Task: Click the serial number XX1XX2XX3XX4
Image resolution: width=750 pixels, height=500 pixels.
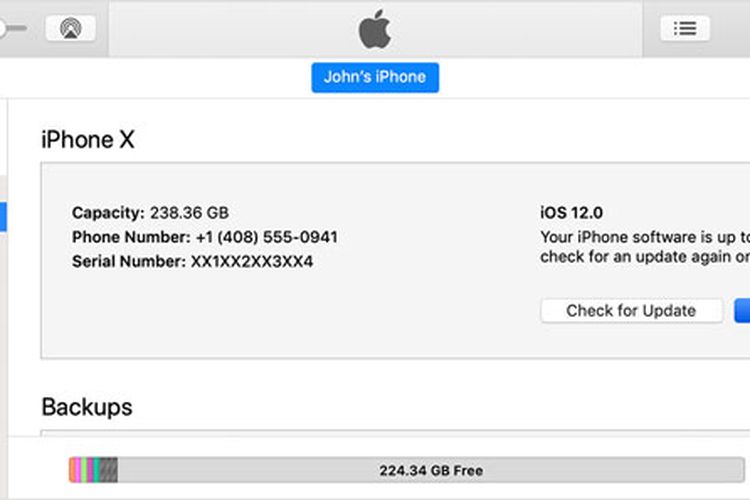Action: click(251, 262)
